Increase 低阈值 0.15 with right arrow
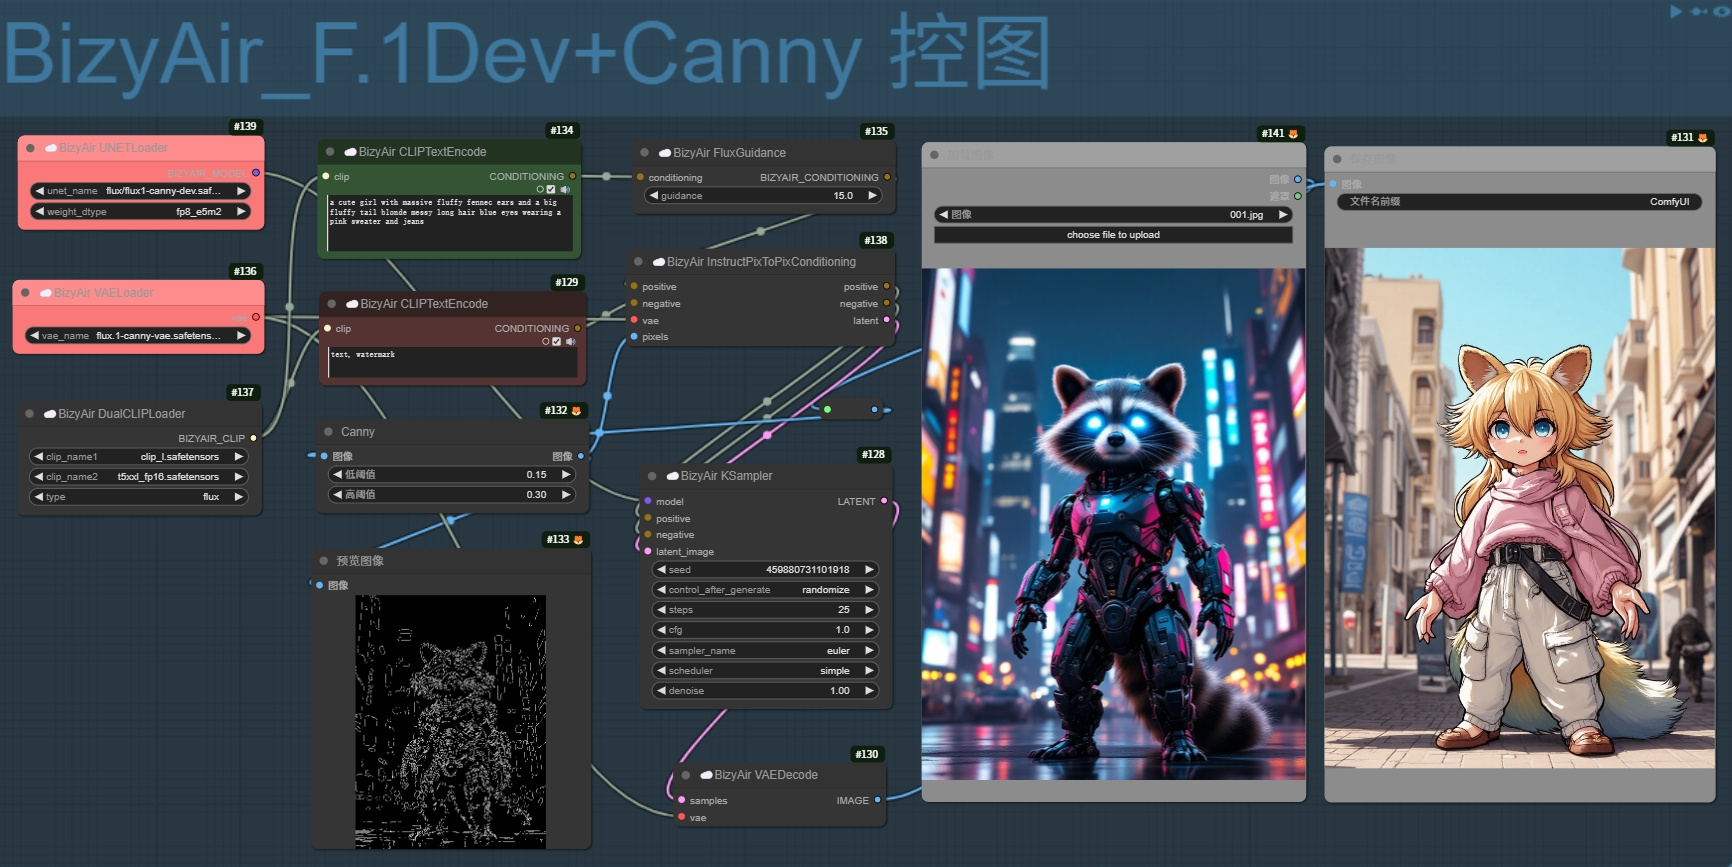This screenshot has width=1732, height=867. click(566, 475)
